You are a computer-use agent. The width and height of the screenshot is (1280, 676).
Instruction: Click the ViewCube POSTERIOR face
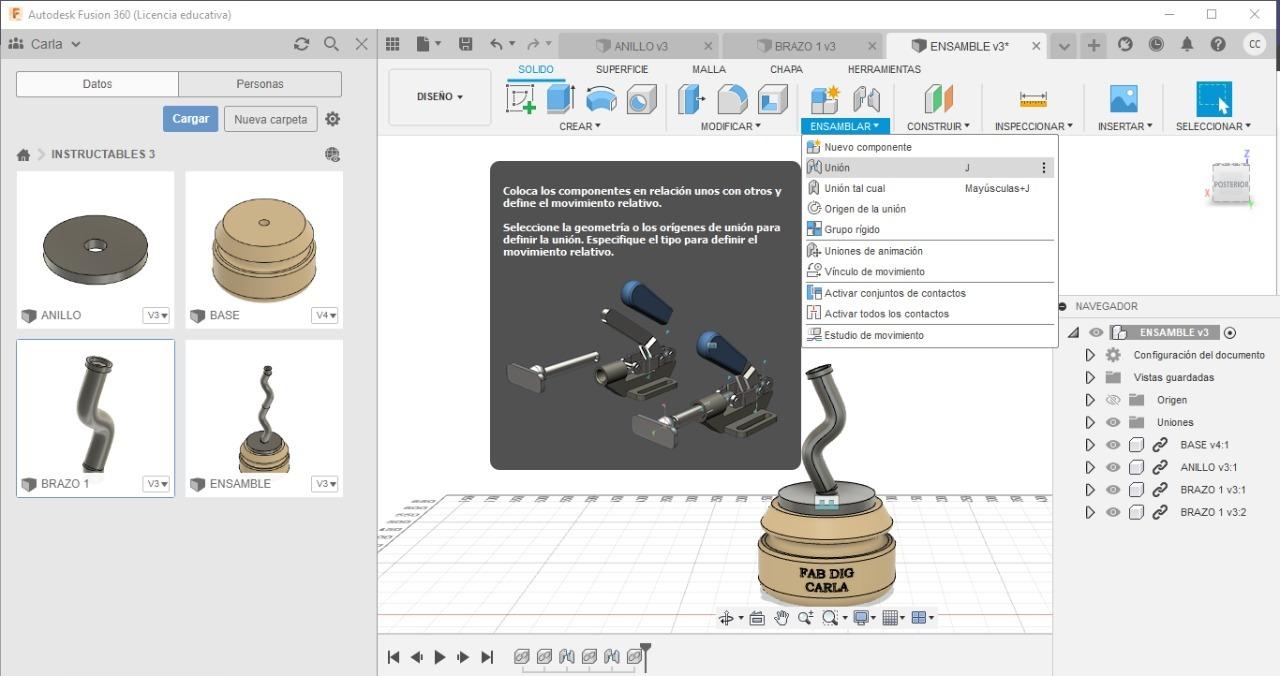coord(1231,185)
